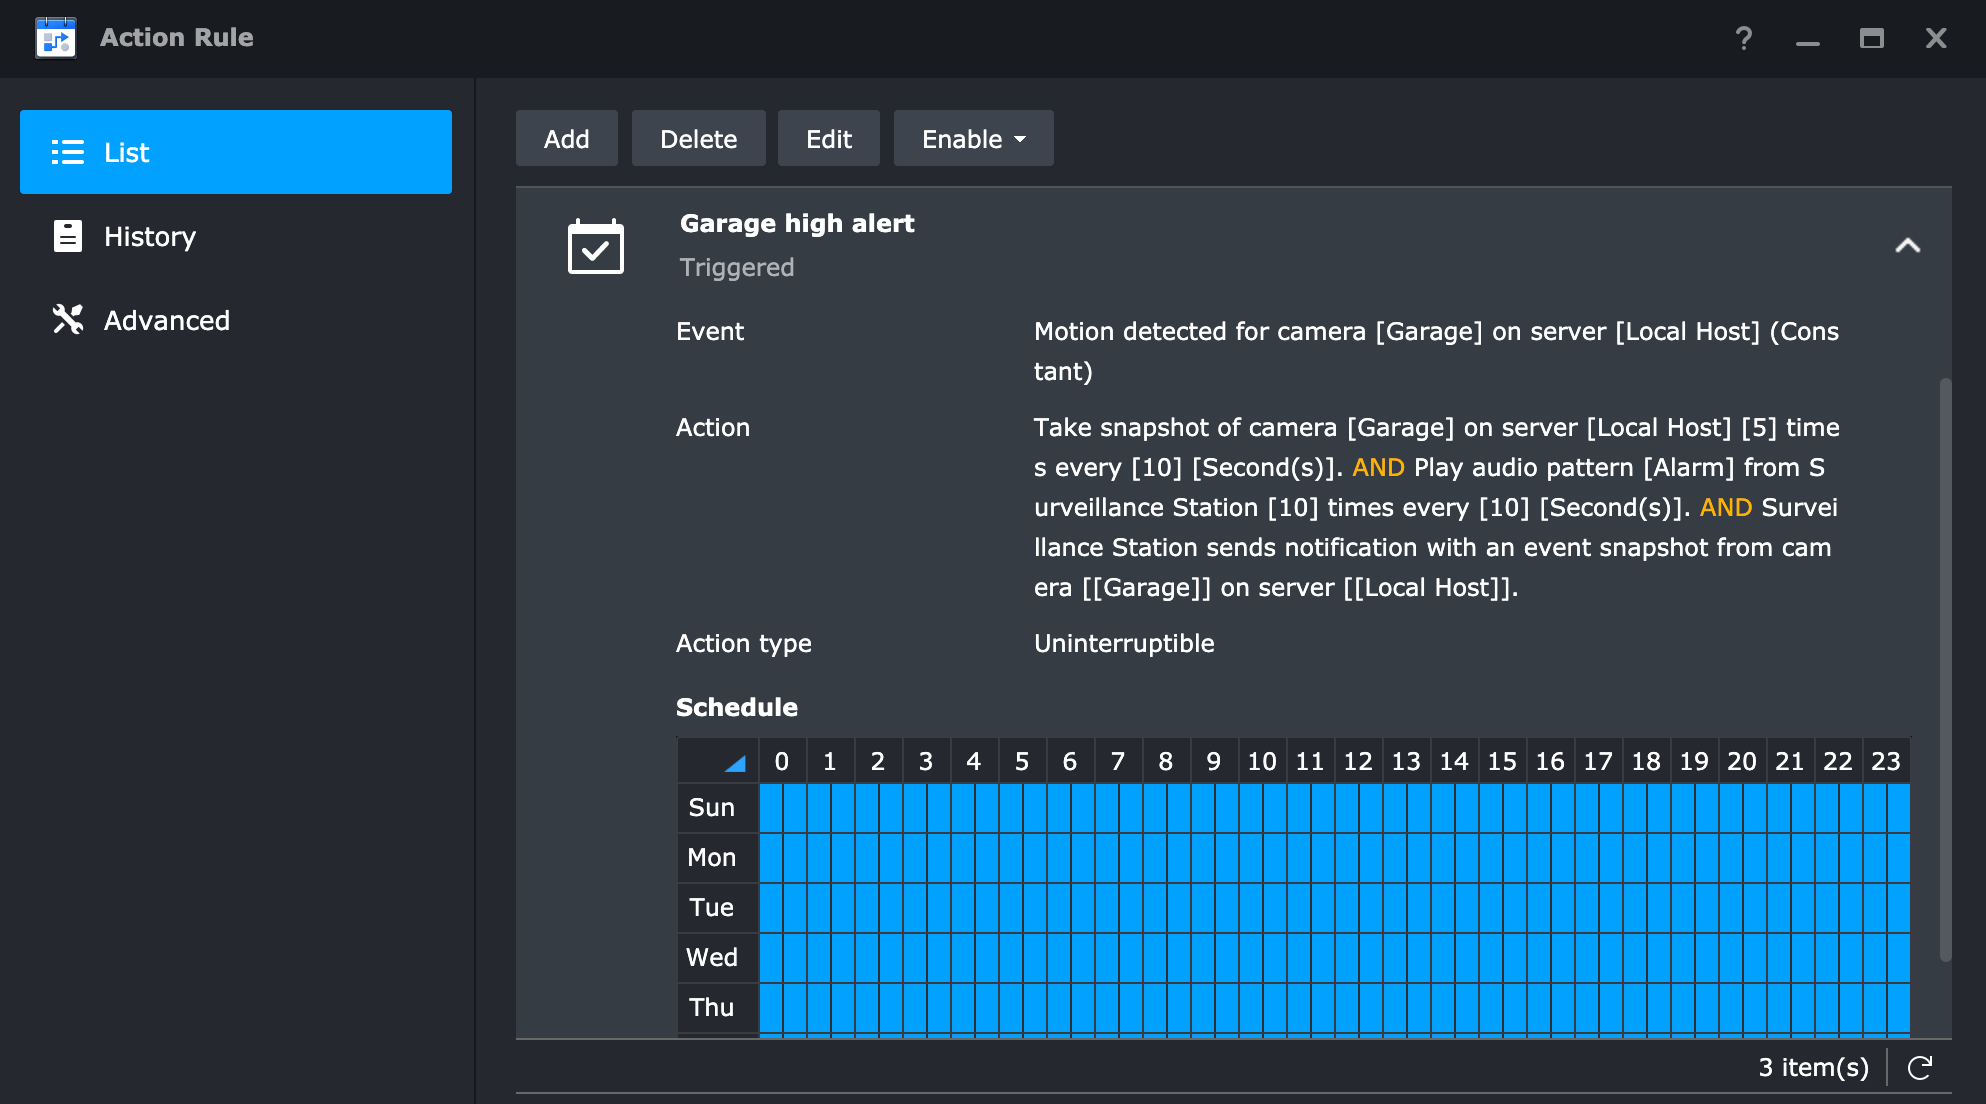Screen dimensions: 1986x1104
Task: Click hour 15 column header
Action: 1502,761
